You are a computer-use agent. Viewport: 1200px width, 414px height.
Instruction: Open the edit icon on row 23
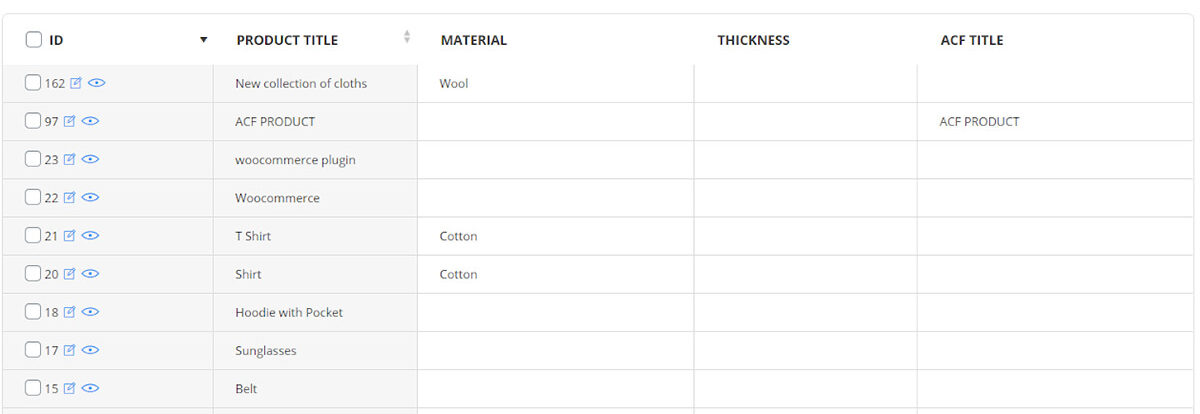69,160
